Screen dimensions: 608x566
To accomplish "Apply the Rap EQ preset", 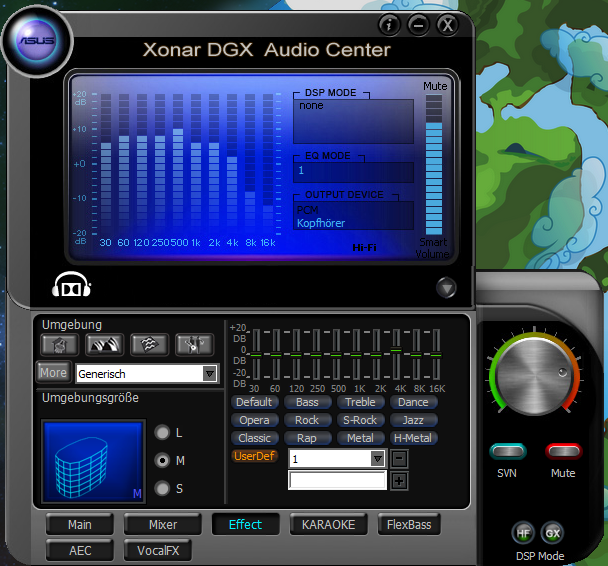I will click(307, 438).
